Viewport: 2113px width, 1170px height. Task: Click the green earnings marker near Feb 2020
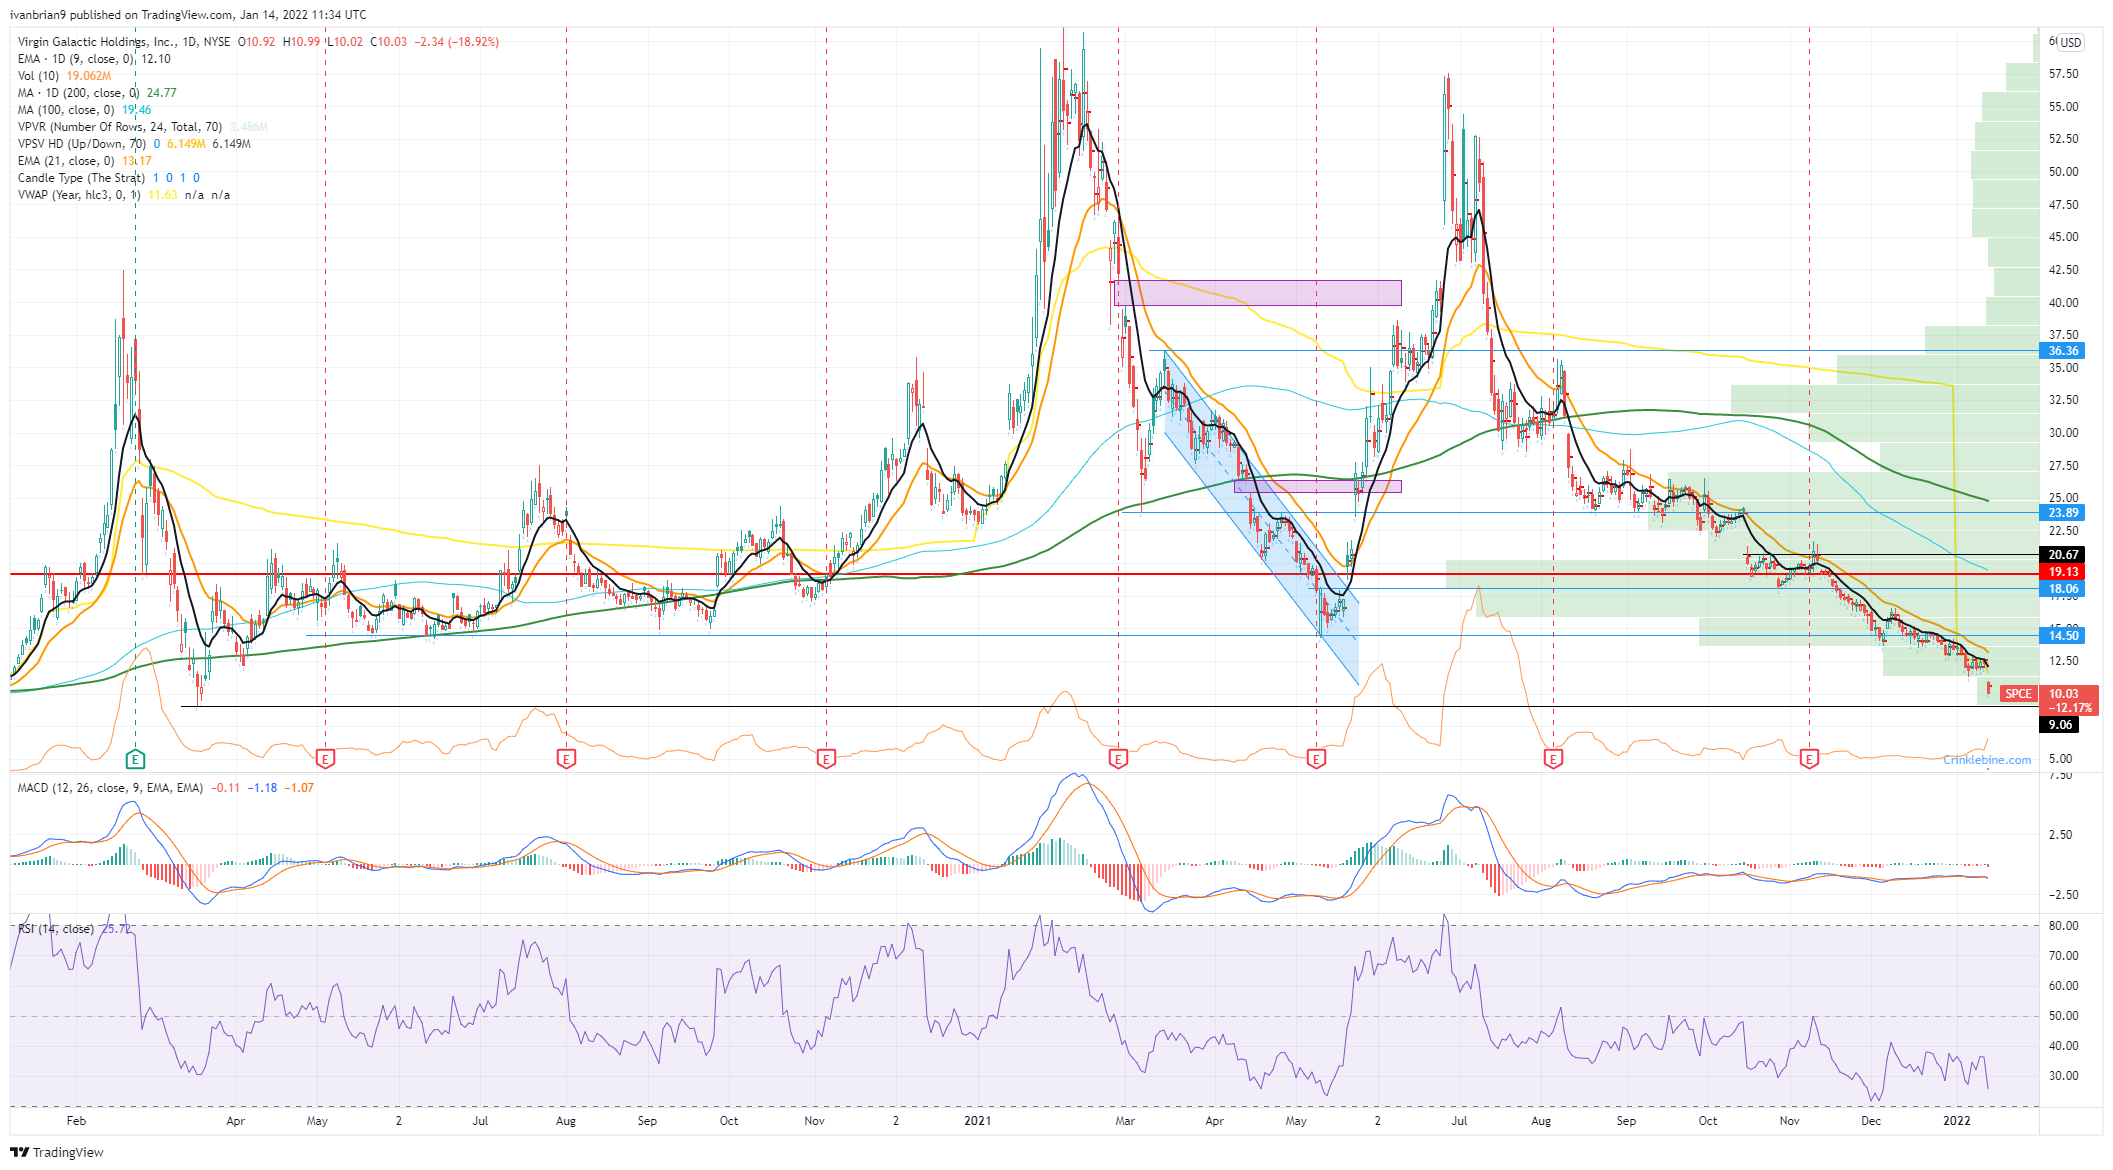tap(135, 759)
